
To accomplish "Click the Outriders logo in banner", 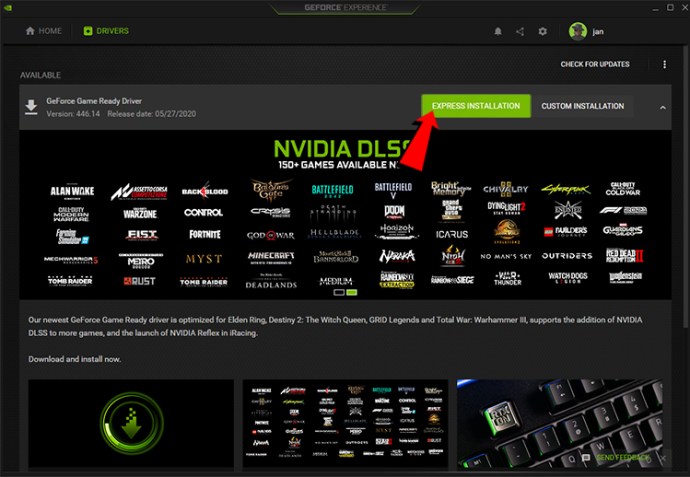I will tap(567, 256).
